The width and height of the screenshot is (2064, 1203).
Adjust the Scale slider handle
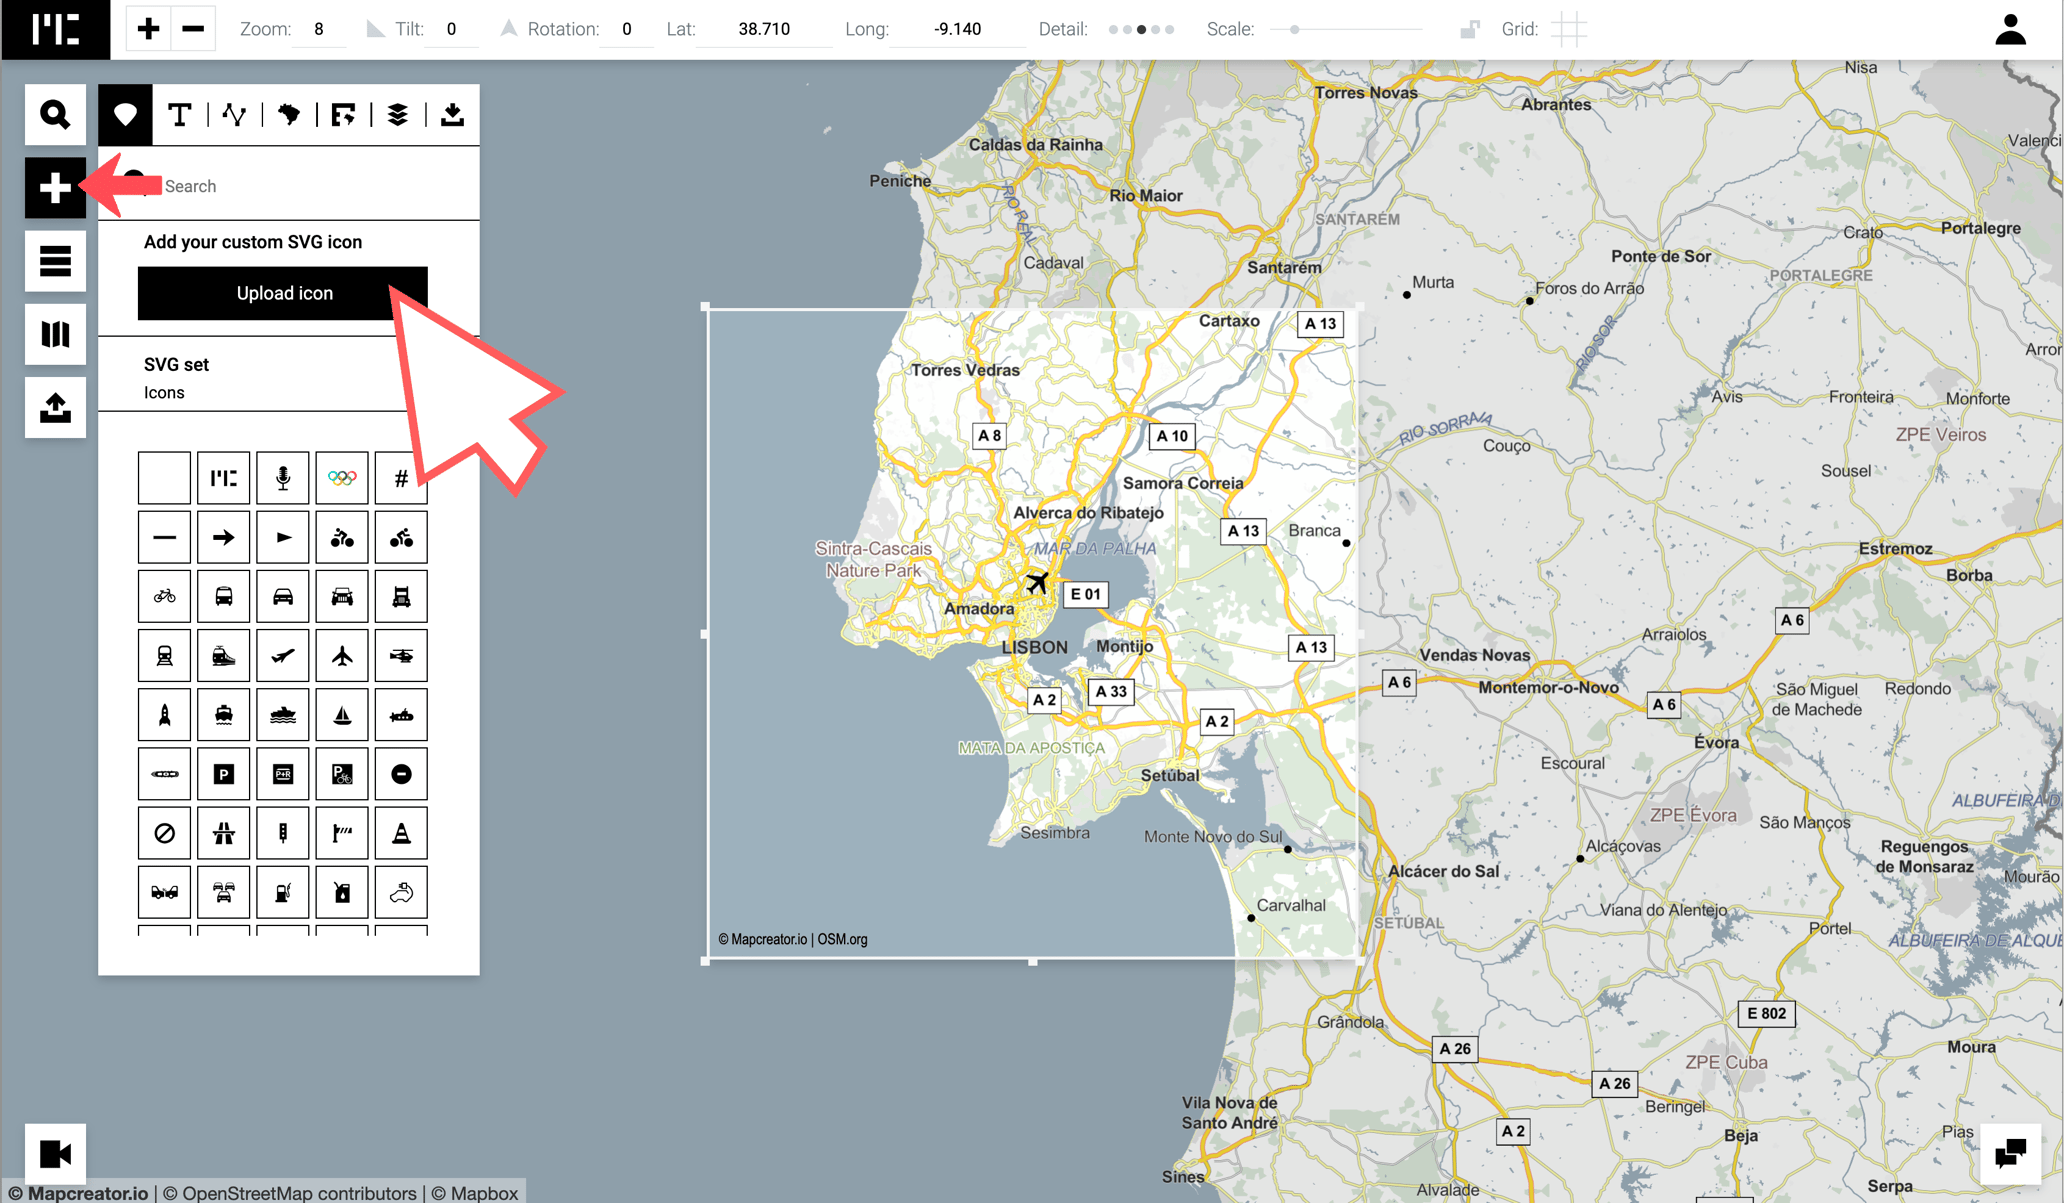click(1294, 29)
